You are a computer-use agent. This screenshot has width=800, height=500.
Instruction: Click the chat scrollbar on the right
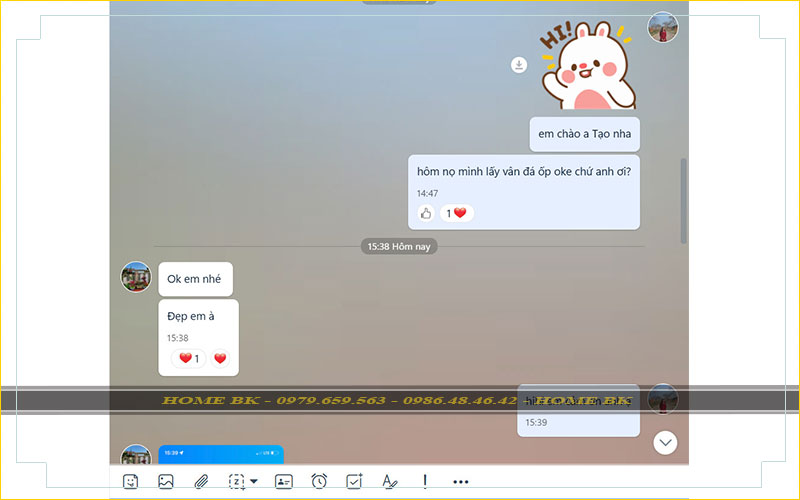pyautogui.click(x=684, y=200)
